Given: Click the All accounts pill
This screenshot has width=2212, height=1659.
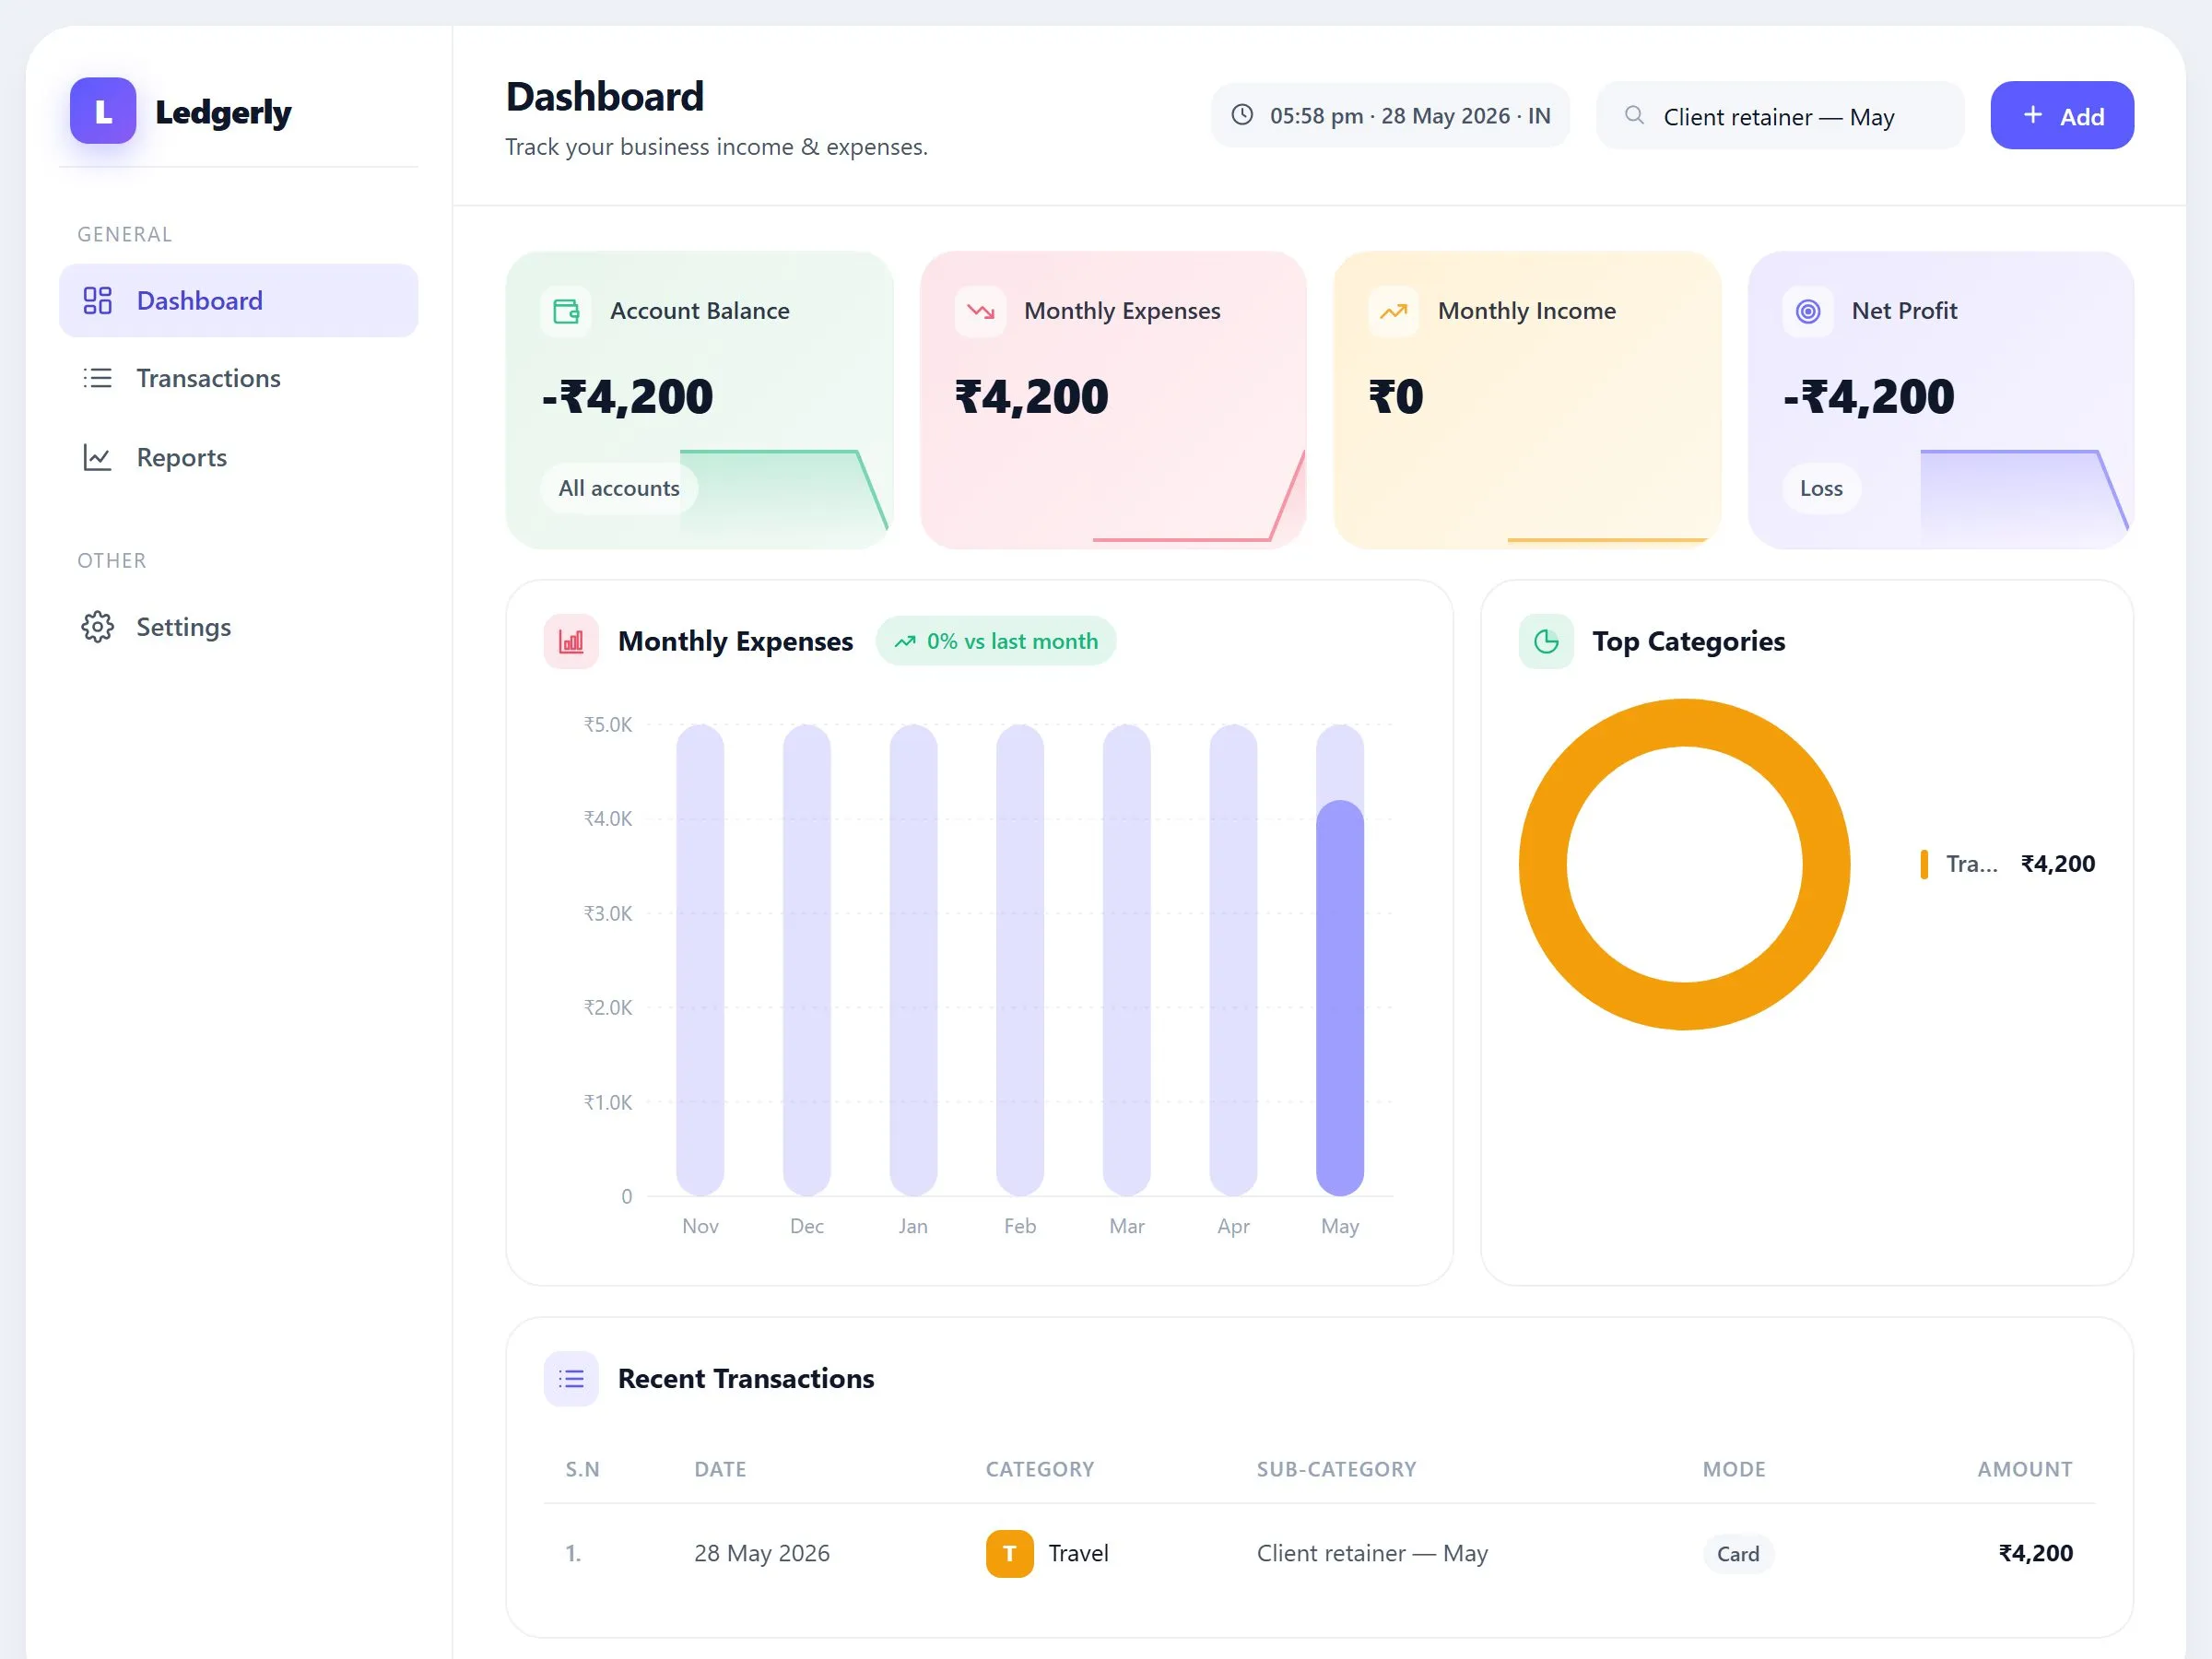Looking at the screenshot, I should click(x=619, y=489).
